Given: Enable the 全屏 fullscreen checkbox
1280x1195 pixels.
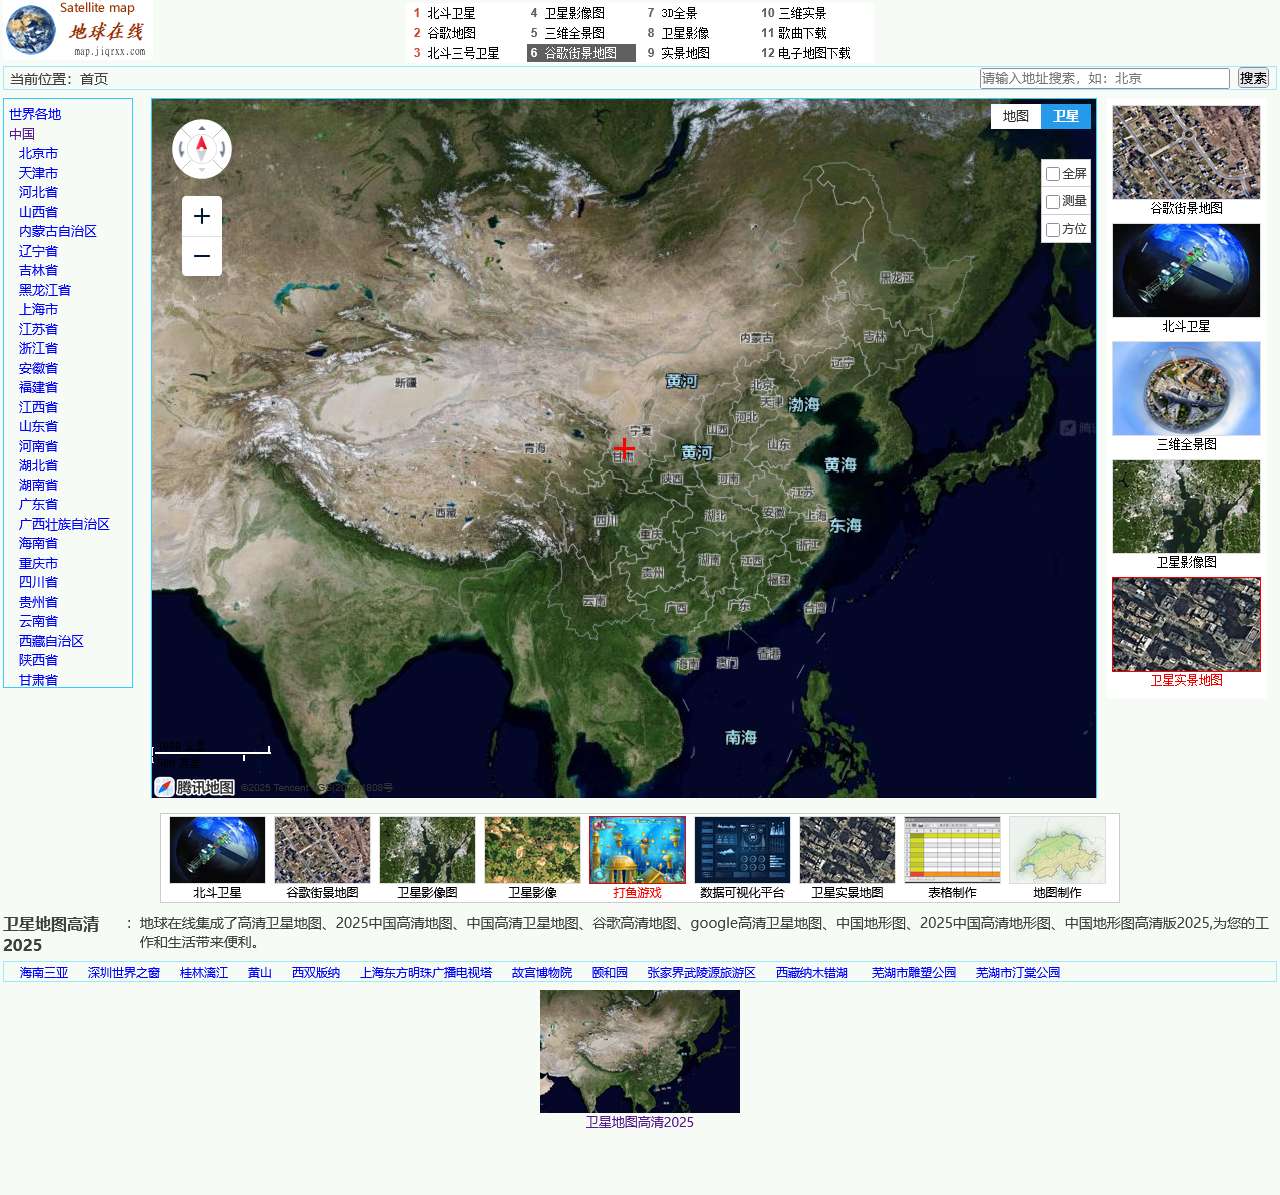Looking at the screenshot, I should (x=1052, y=173).
